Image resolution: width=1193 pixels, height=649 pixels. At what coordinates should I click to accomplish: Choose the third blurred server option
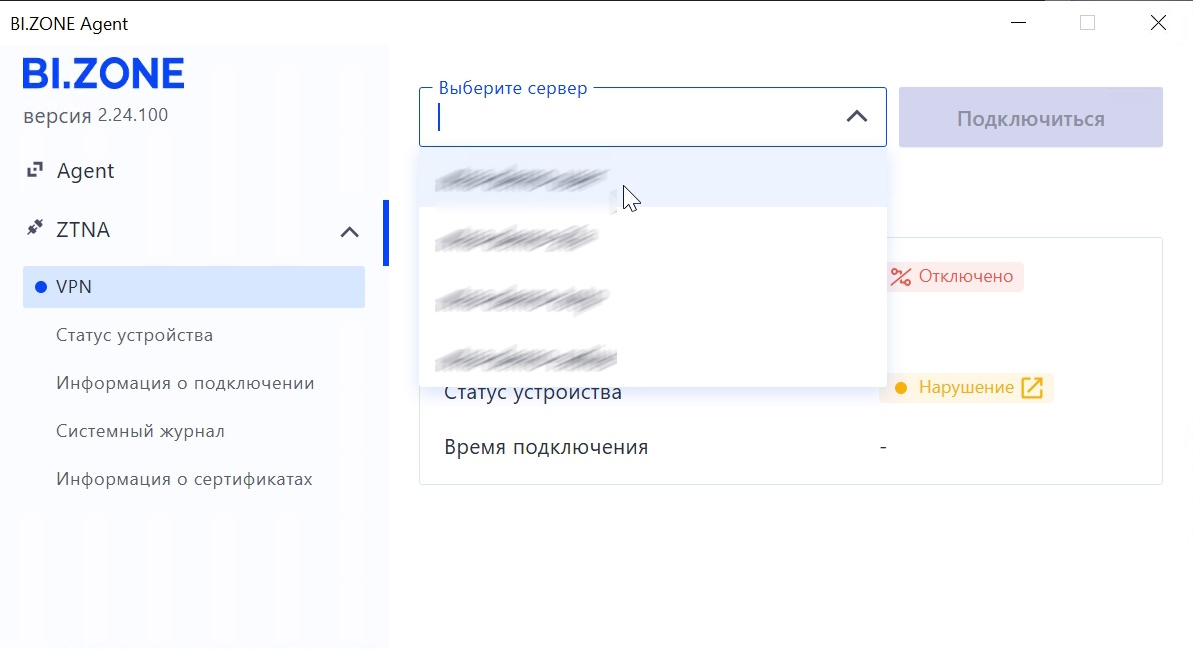point(653,298)
